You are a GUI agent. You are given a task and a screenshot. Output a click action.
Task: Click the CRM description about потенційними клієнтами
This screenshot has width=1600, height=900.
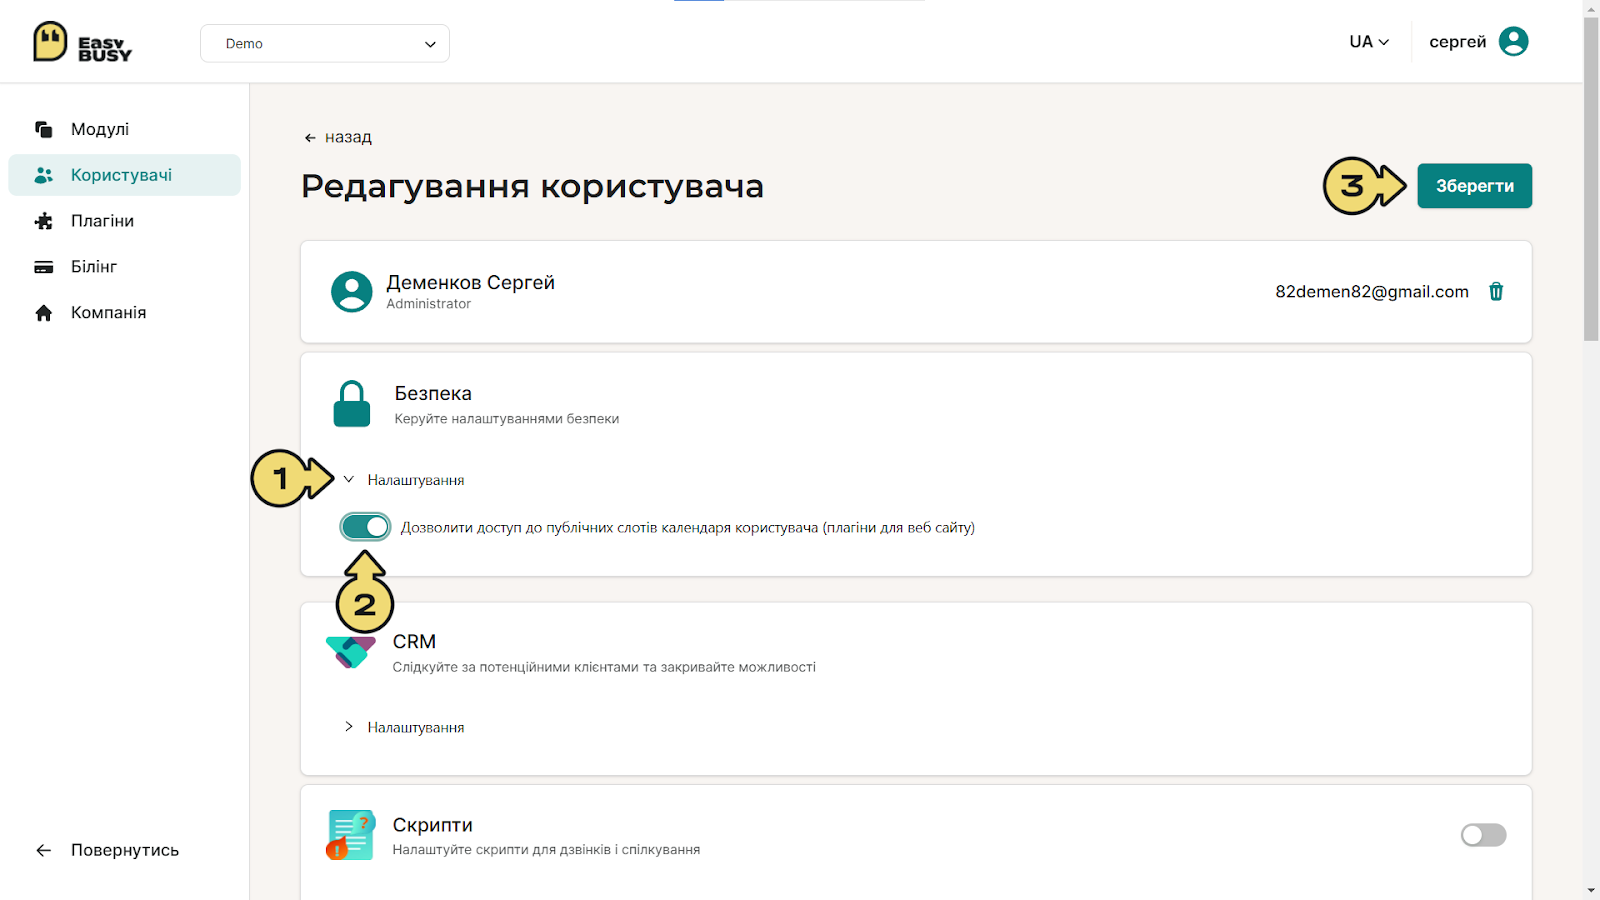pyautogui.click(x=604, y=667)
